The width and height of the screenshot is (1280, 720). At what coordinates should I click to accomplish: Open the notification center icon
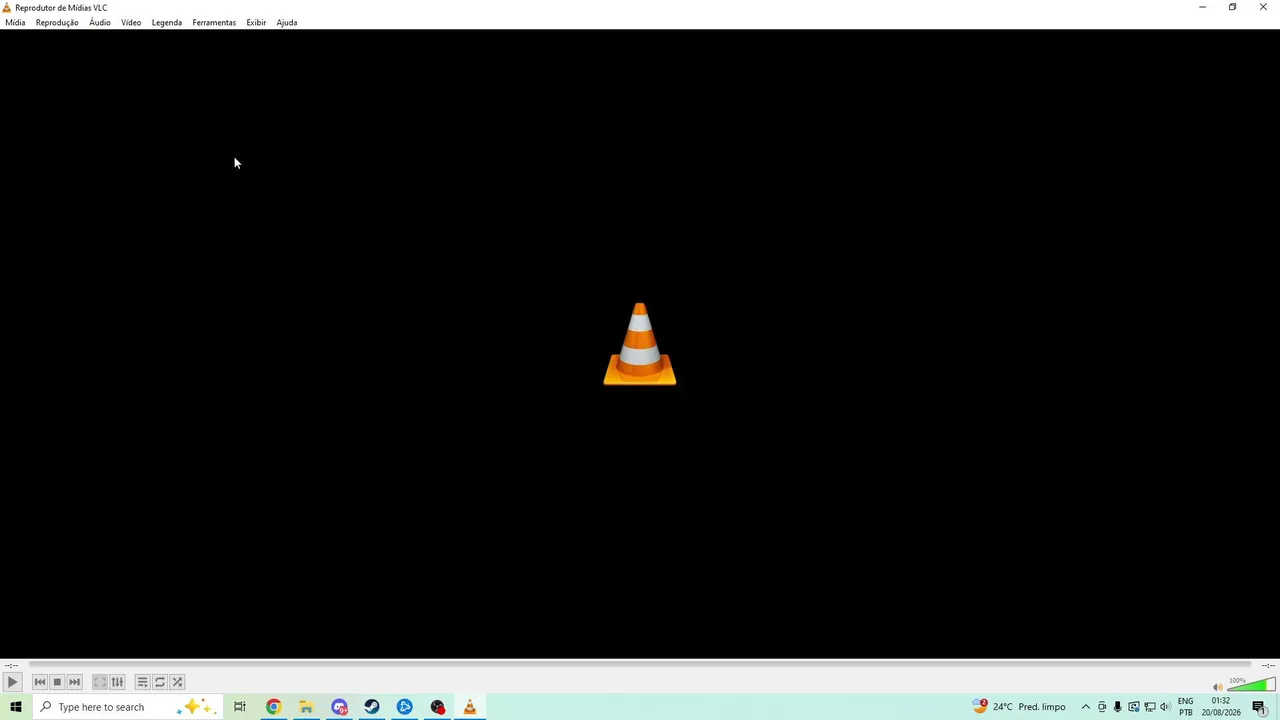(x=1259, y=707)
